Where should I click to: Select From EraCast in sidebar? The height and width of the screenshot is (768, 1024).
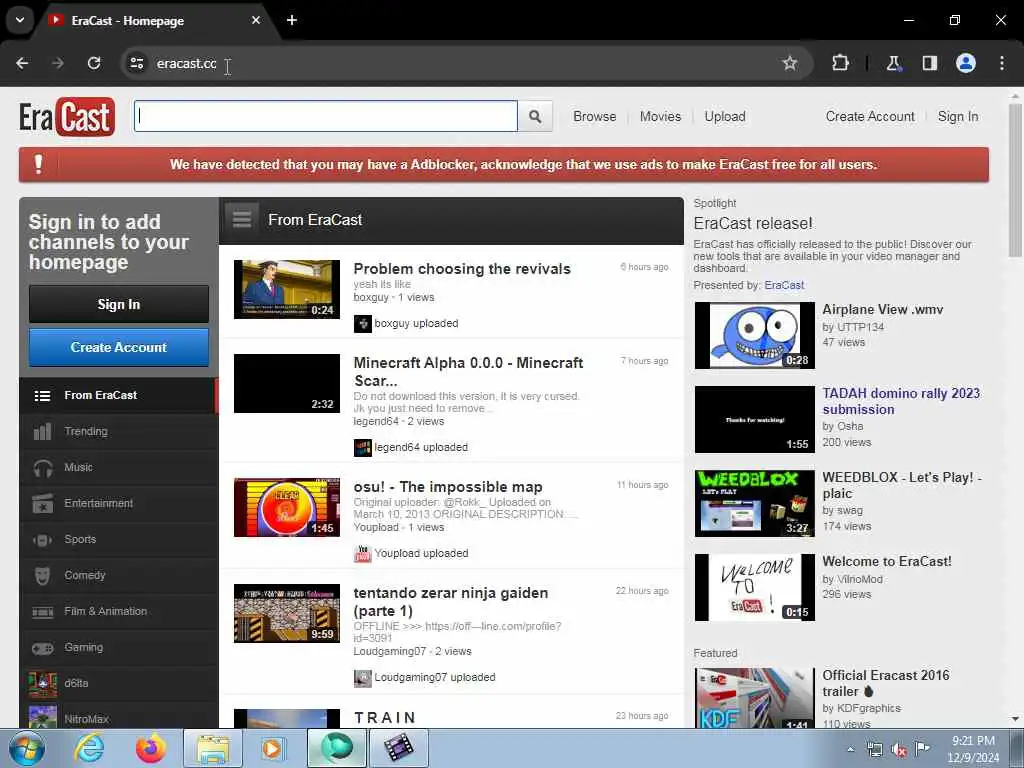click(x=118, y=395)
